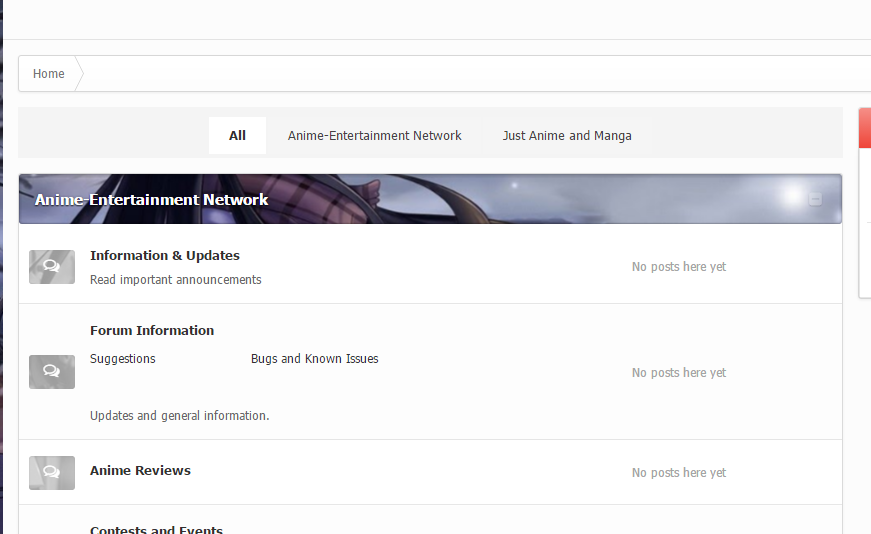Click 'No posts here yet' beside Information & Updates
The image size is (871, 534).
(679, 267)
